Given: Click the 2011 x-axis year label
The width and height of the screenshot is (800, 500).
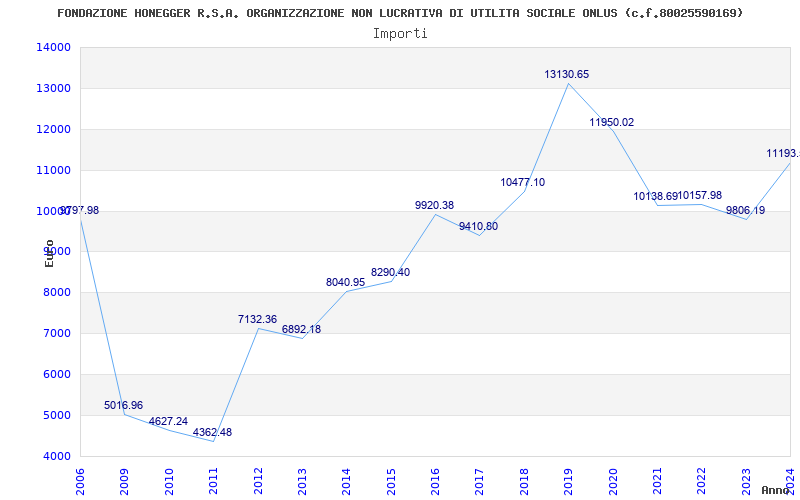Looking at the screenshot, I should pos(213,481).
